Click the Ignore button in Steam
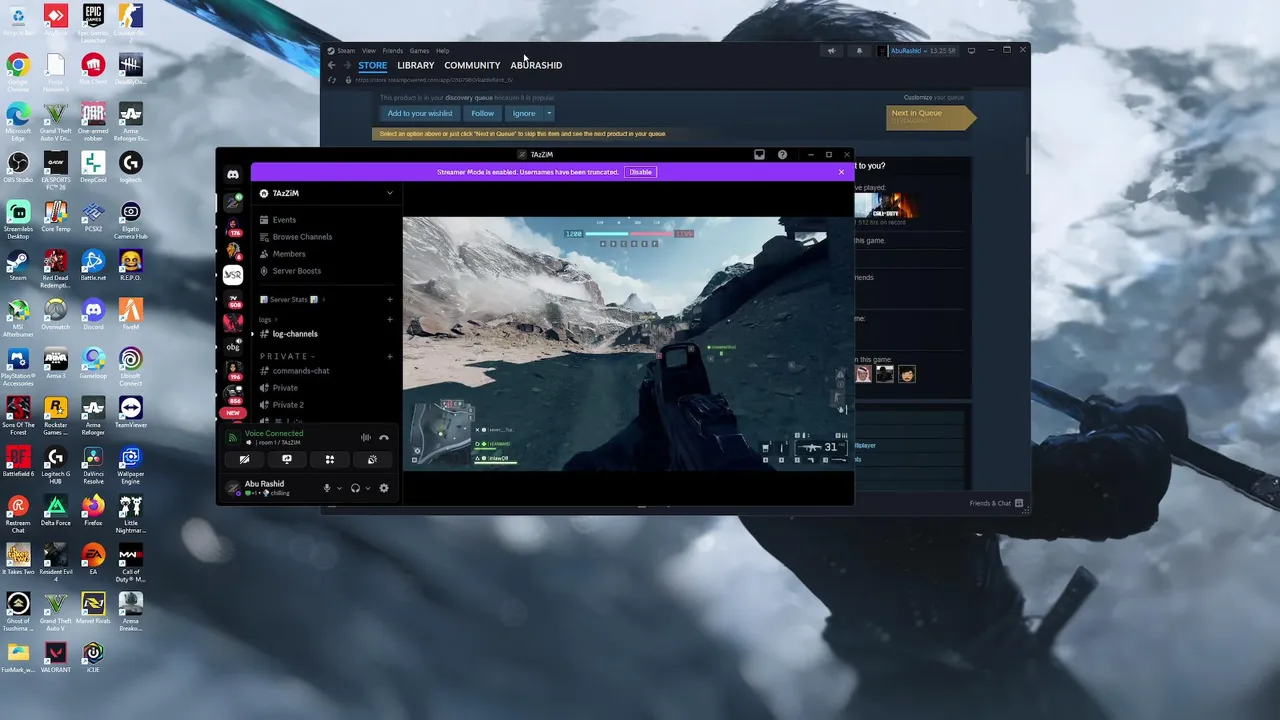1280x720 pixels. pos(524,113)
